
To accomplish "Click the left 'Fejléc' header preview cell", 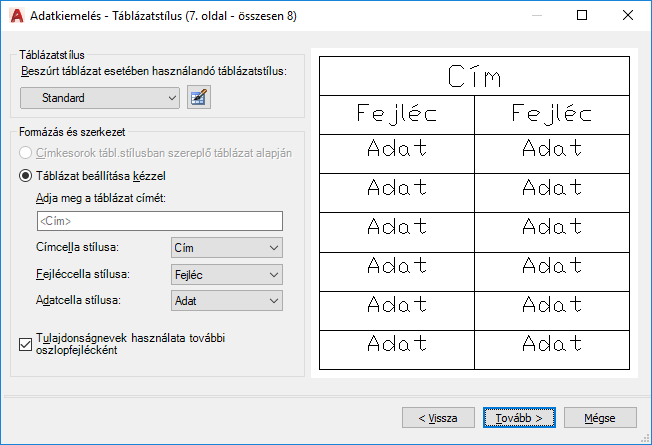I will 396,115.
